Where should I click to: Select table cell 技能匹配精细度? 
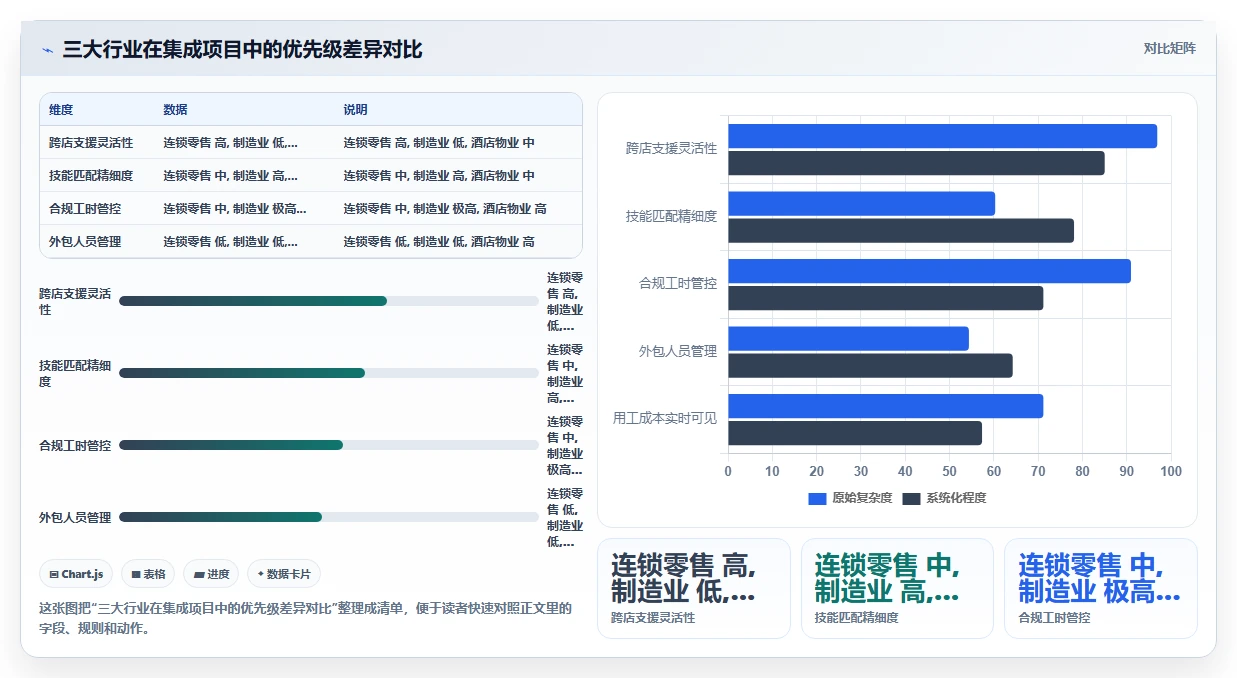pyautogui.click(x=91, y=176)
